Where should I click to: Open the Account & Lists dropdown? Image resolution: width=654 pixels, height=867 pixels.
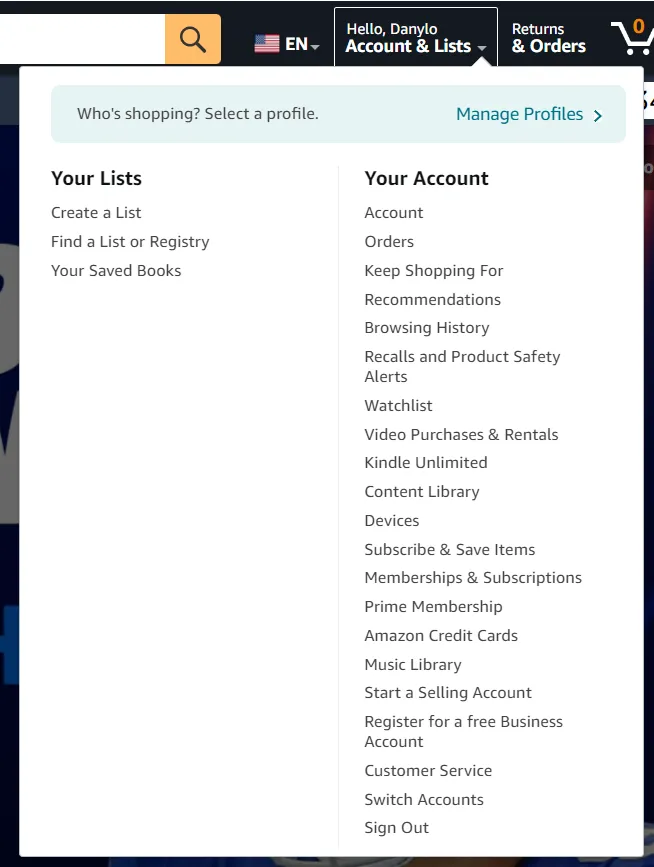[x=416, y=38]
